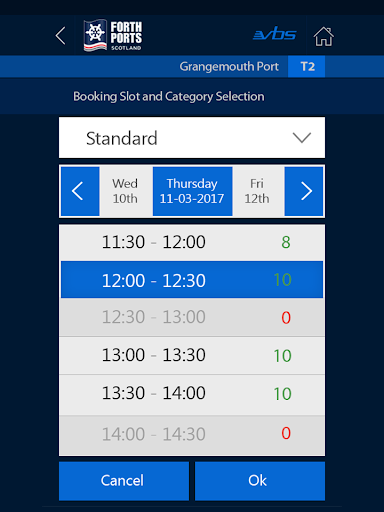Tap the back arrow in header
The width and height of the screenshot is (384, 512).
pos(61,36)
